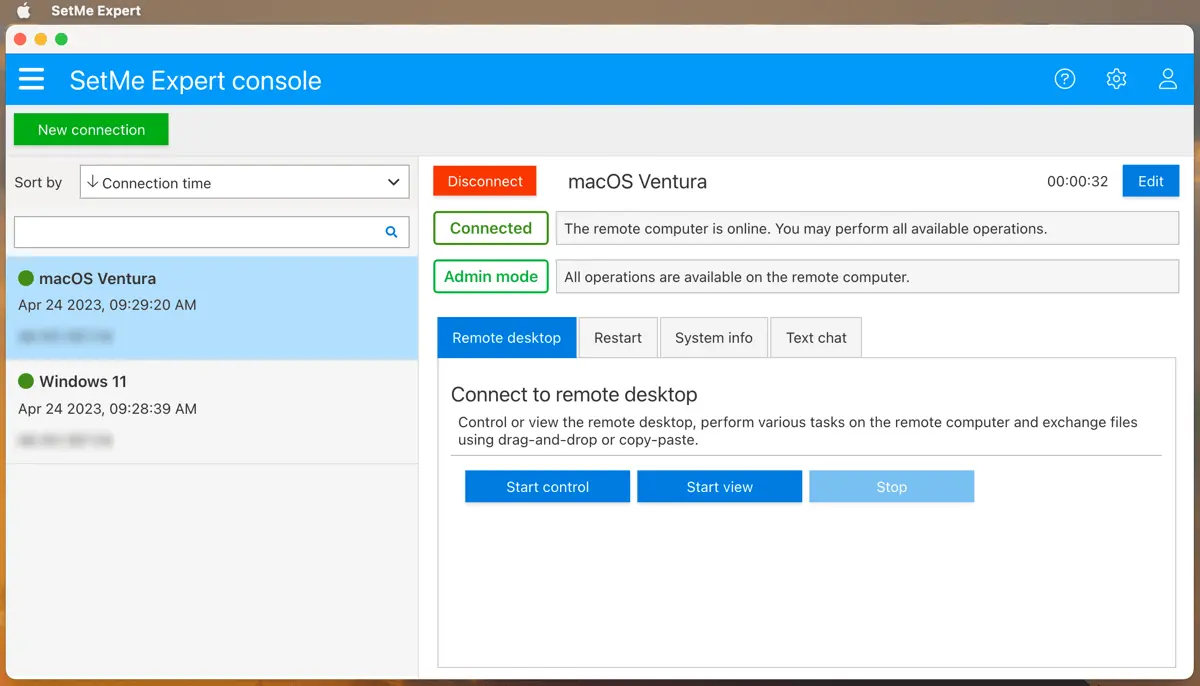Click the 00:00:32 session timer
The height and width of the screenshot is (686, 1200).
[1078, 182]
